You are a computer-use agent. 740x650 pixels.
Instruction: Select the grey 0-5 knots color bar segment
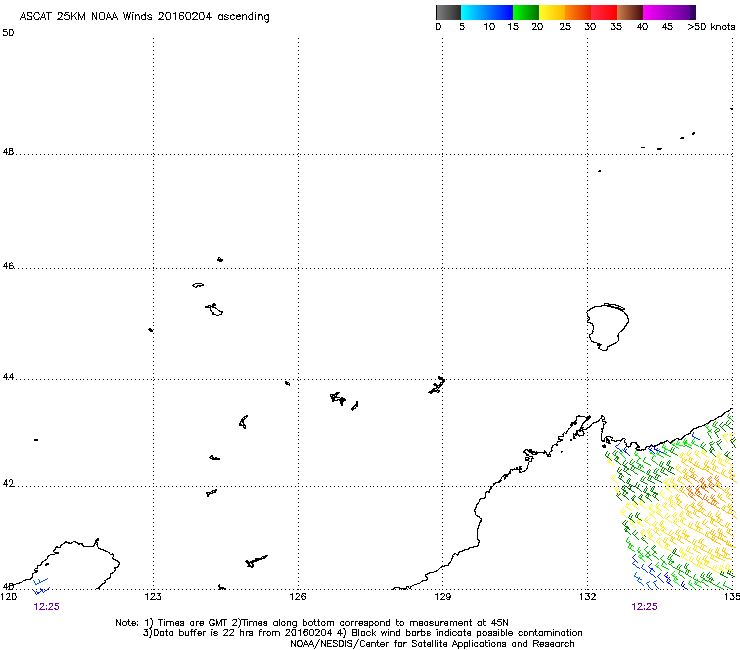coord(448,12)
